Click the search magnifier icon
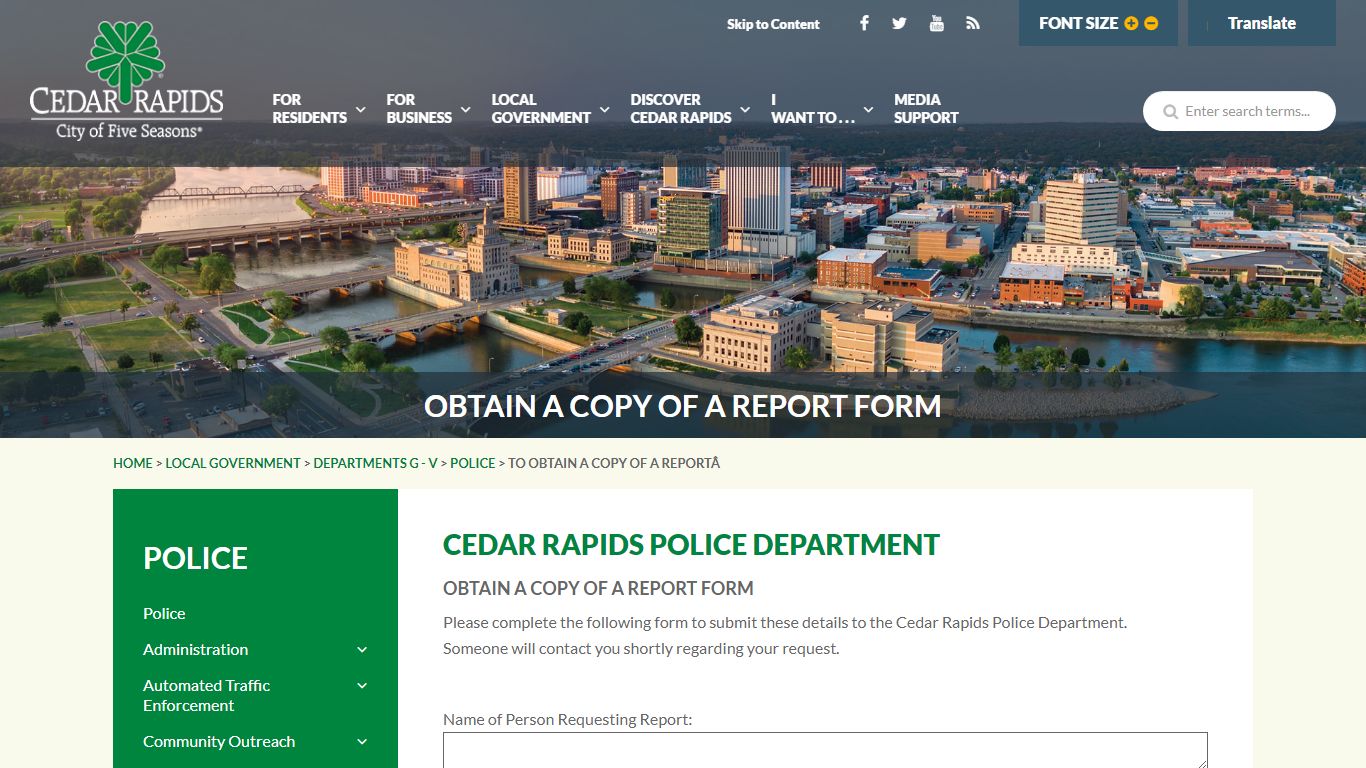Image resolution: width=1366 pixels, height=768 pixels. point(1170,112)
